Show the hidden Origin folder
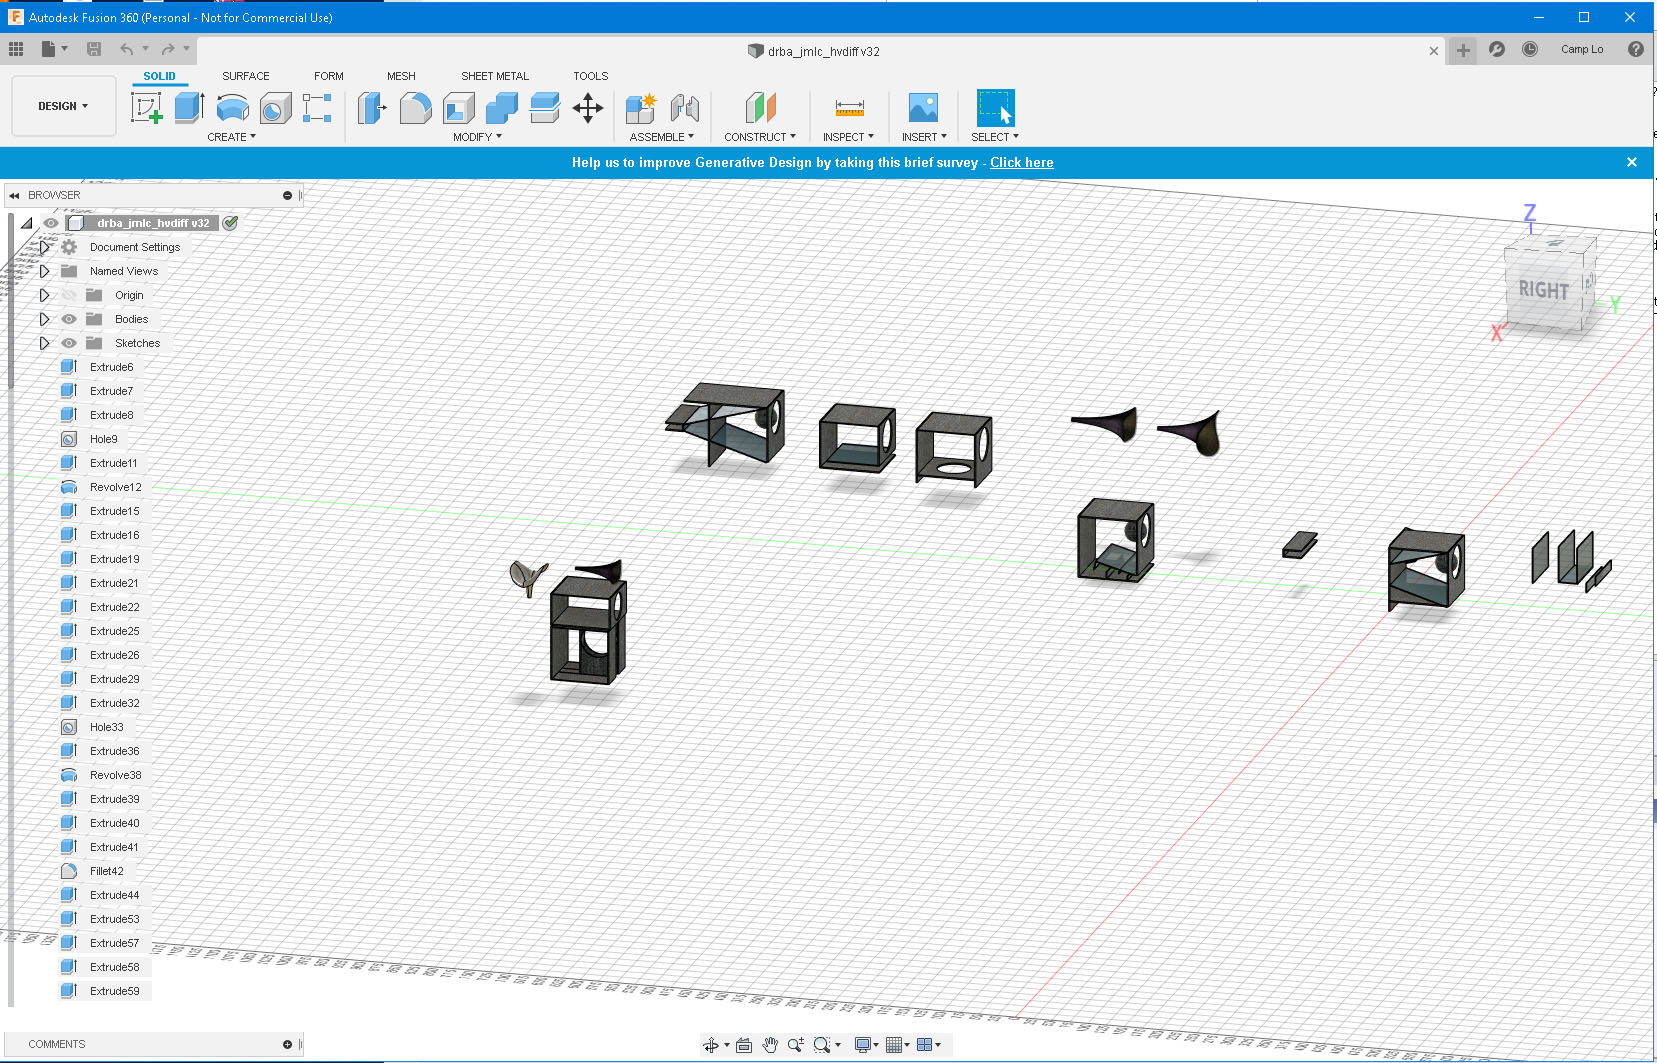 (x=69, y=295)
